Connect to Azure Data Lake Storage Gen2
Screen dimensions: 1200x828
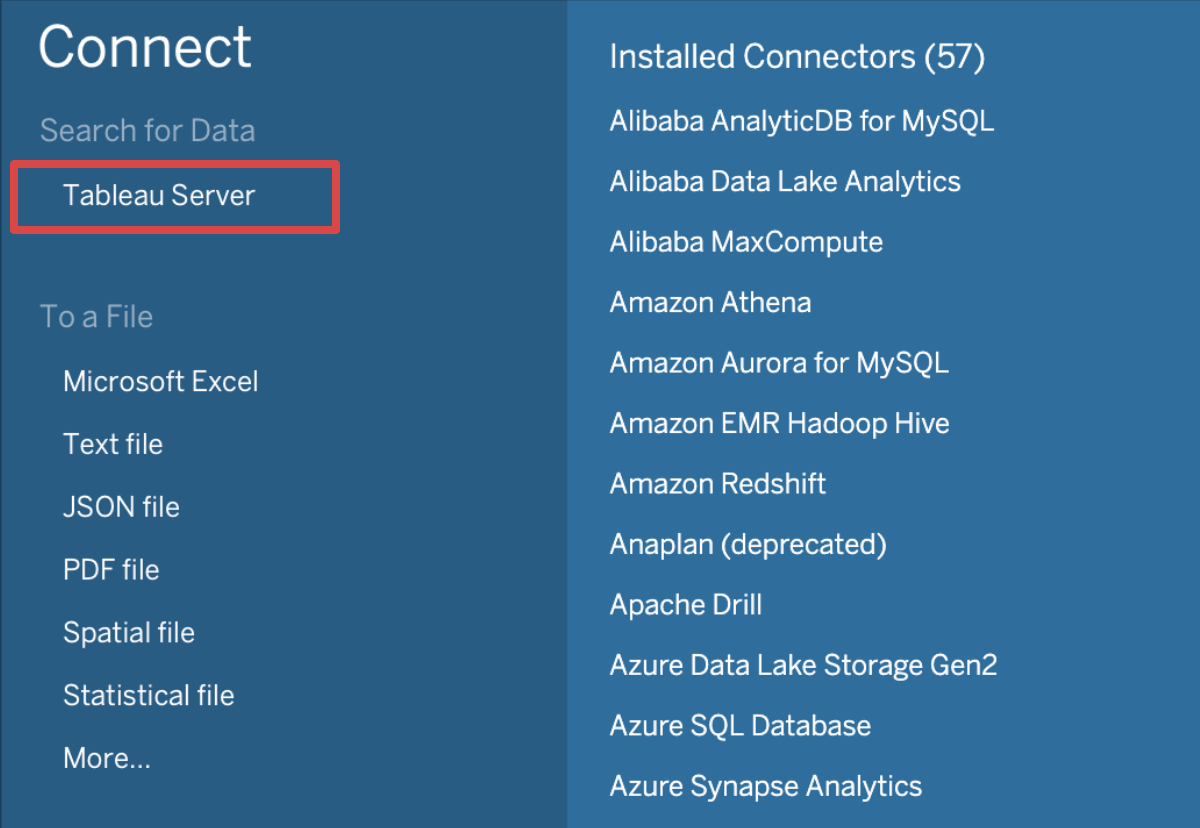pyautogui.click(x=803, y=665)
